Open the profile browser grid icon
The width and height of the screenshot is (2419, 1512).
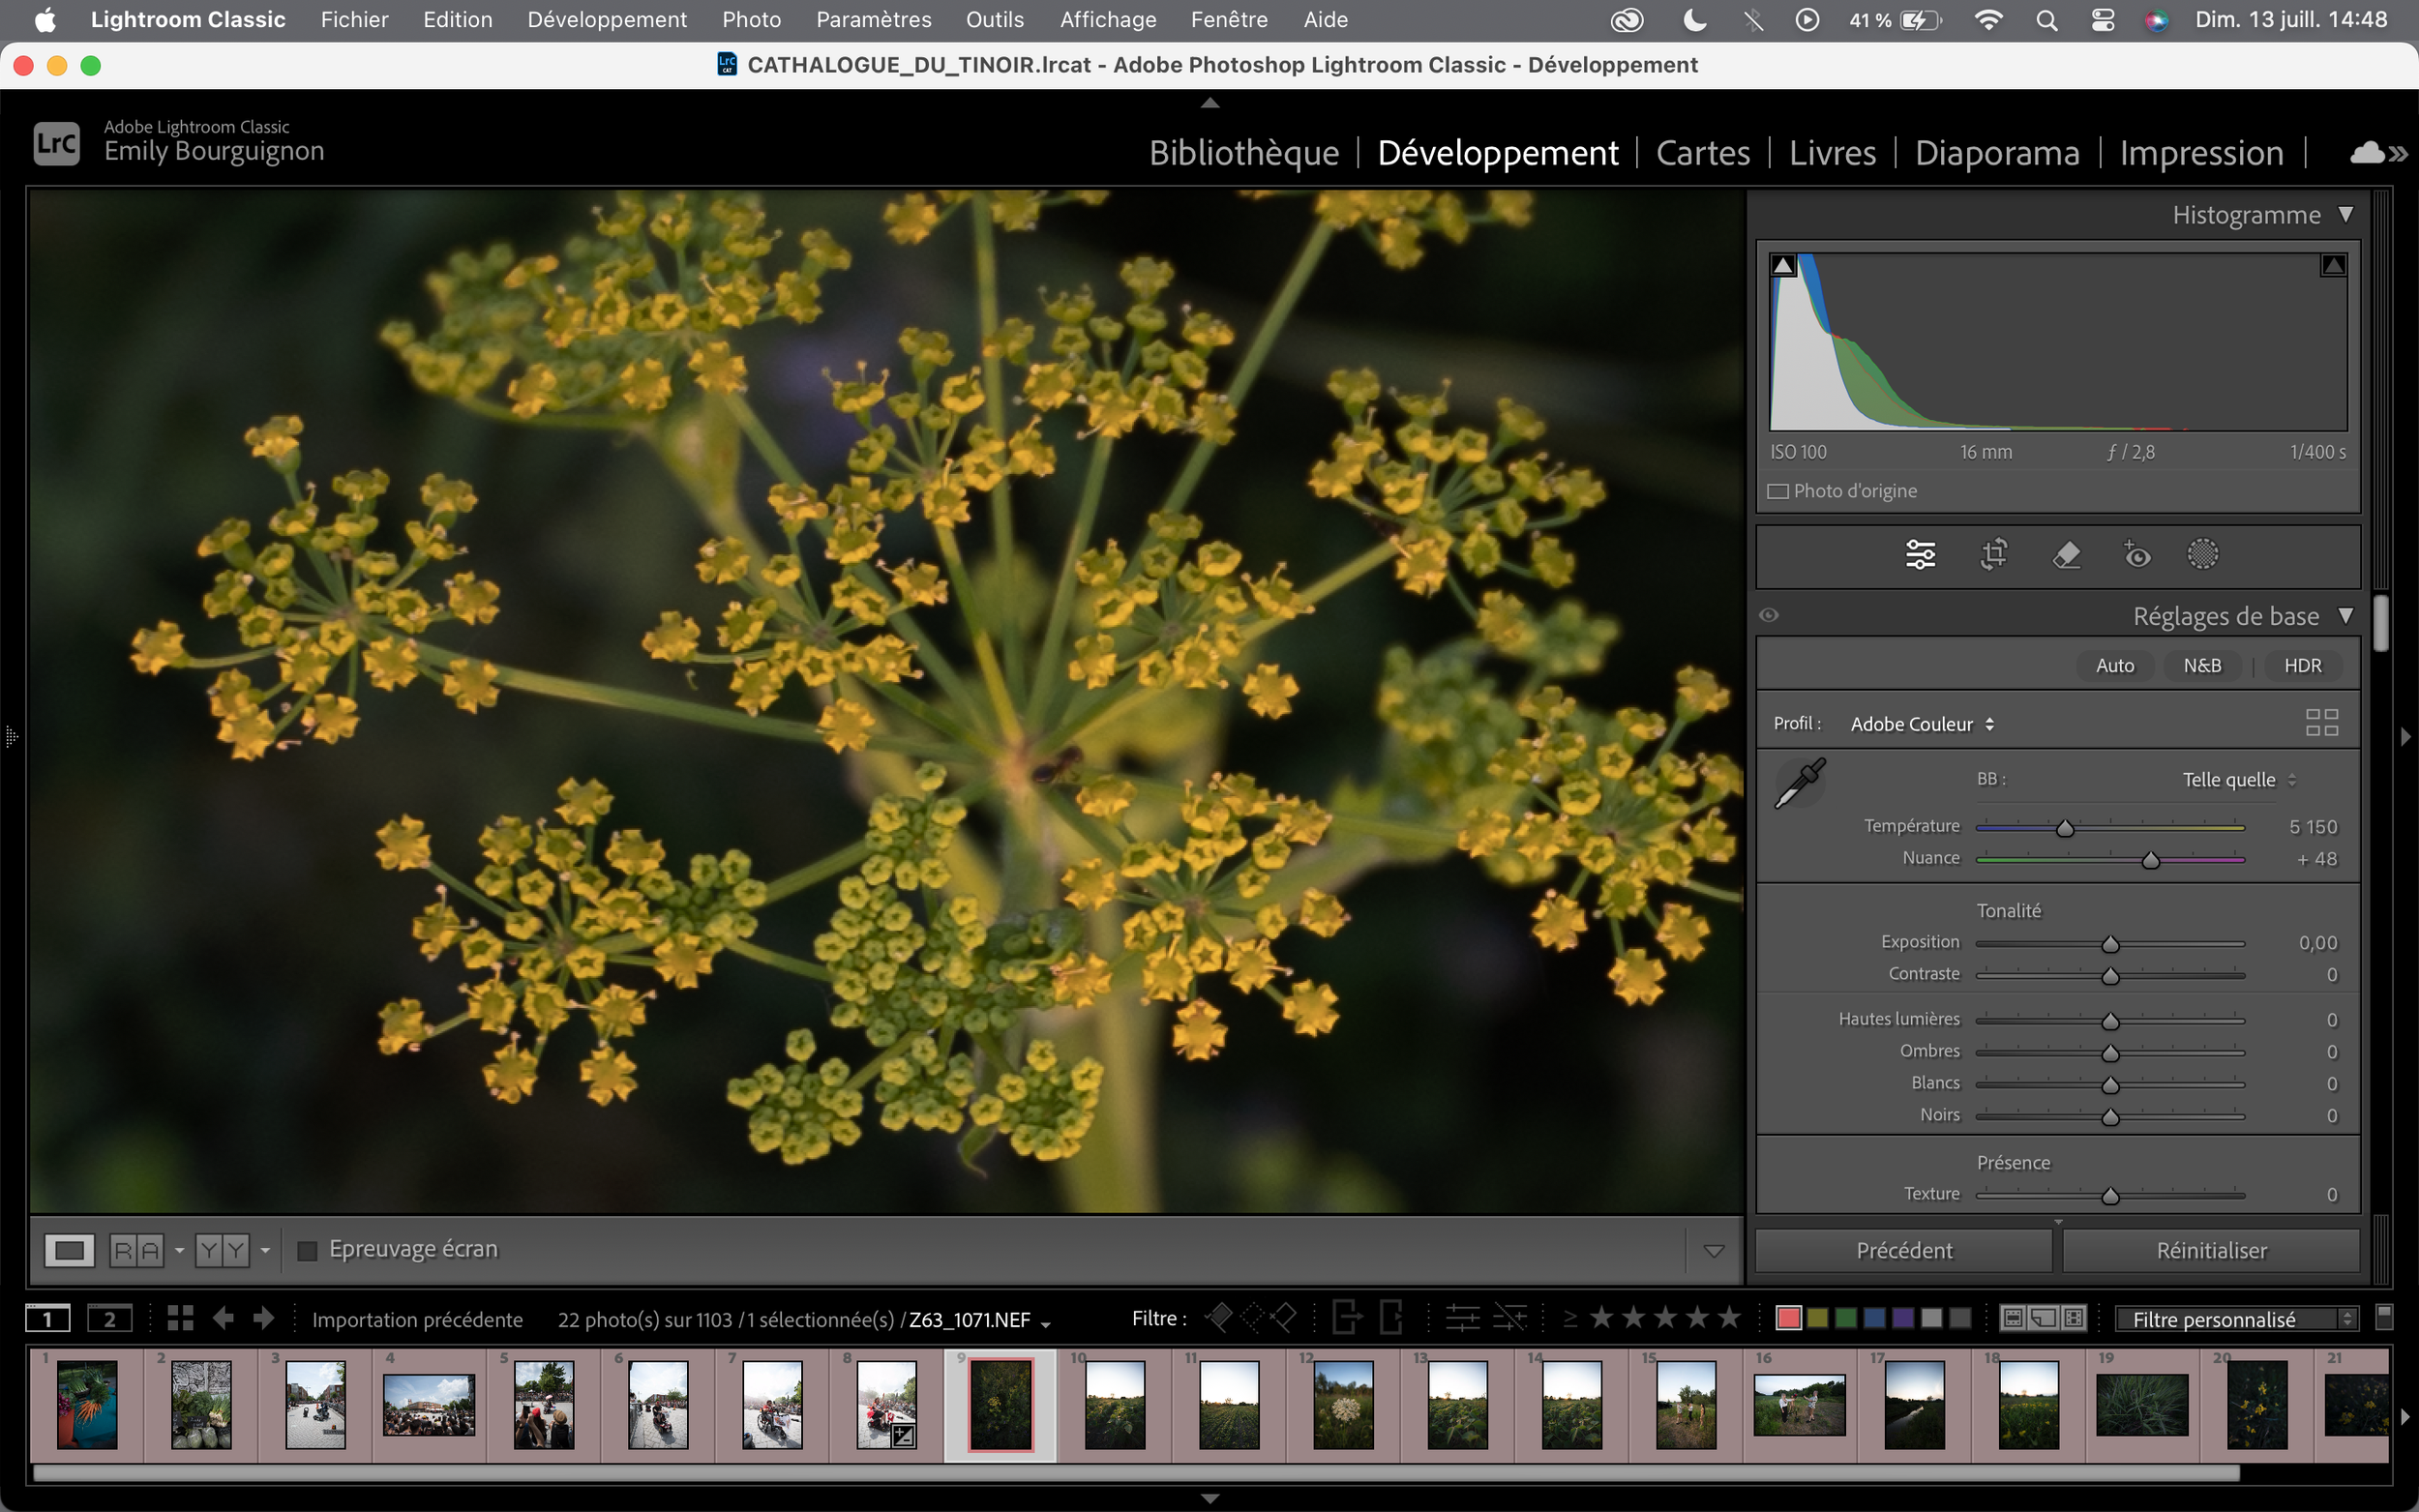click(2321, 722)
